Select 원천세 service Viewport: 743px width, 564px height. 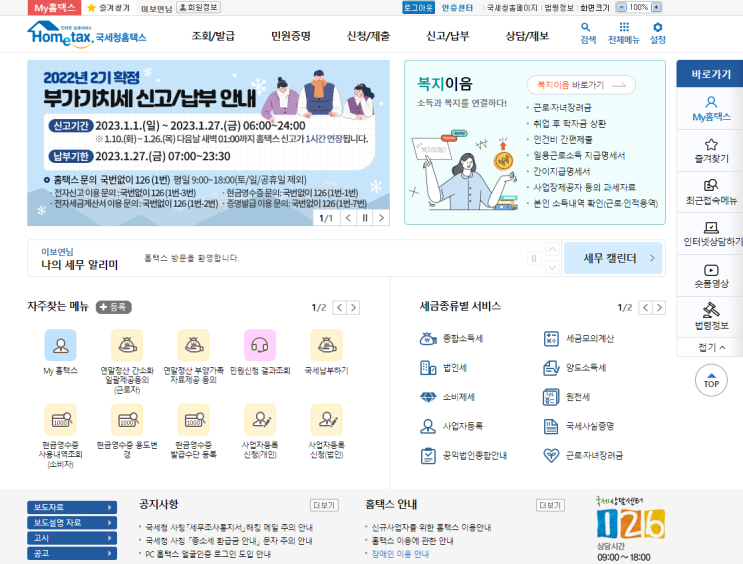(x=566, y=397)
